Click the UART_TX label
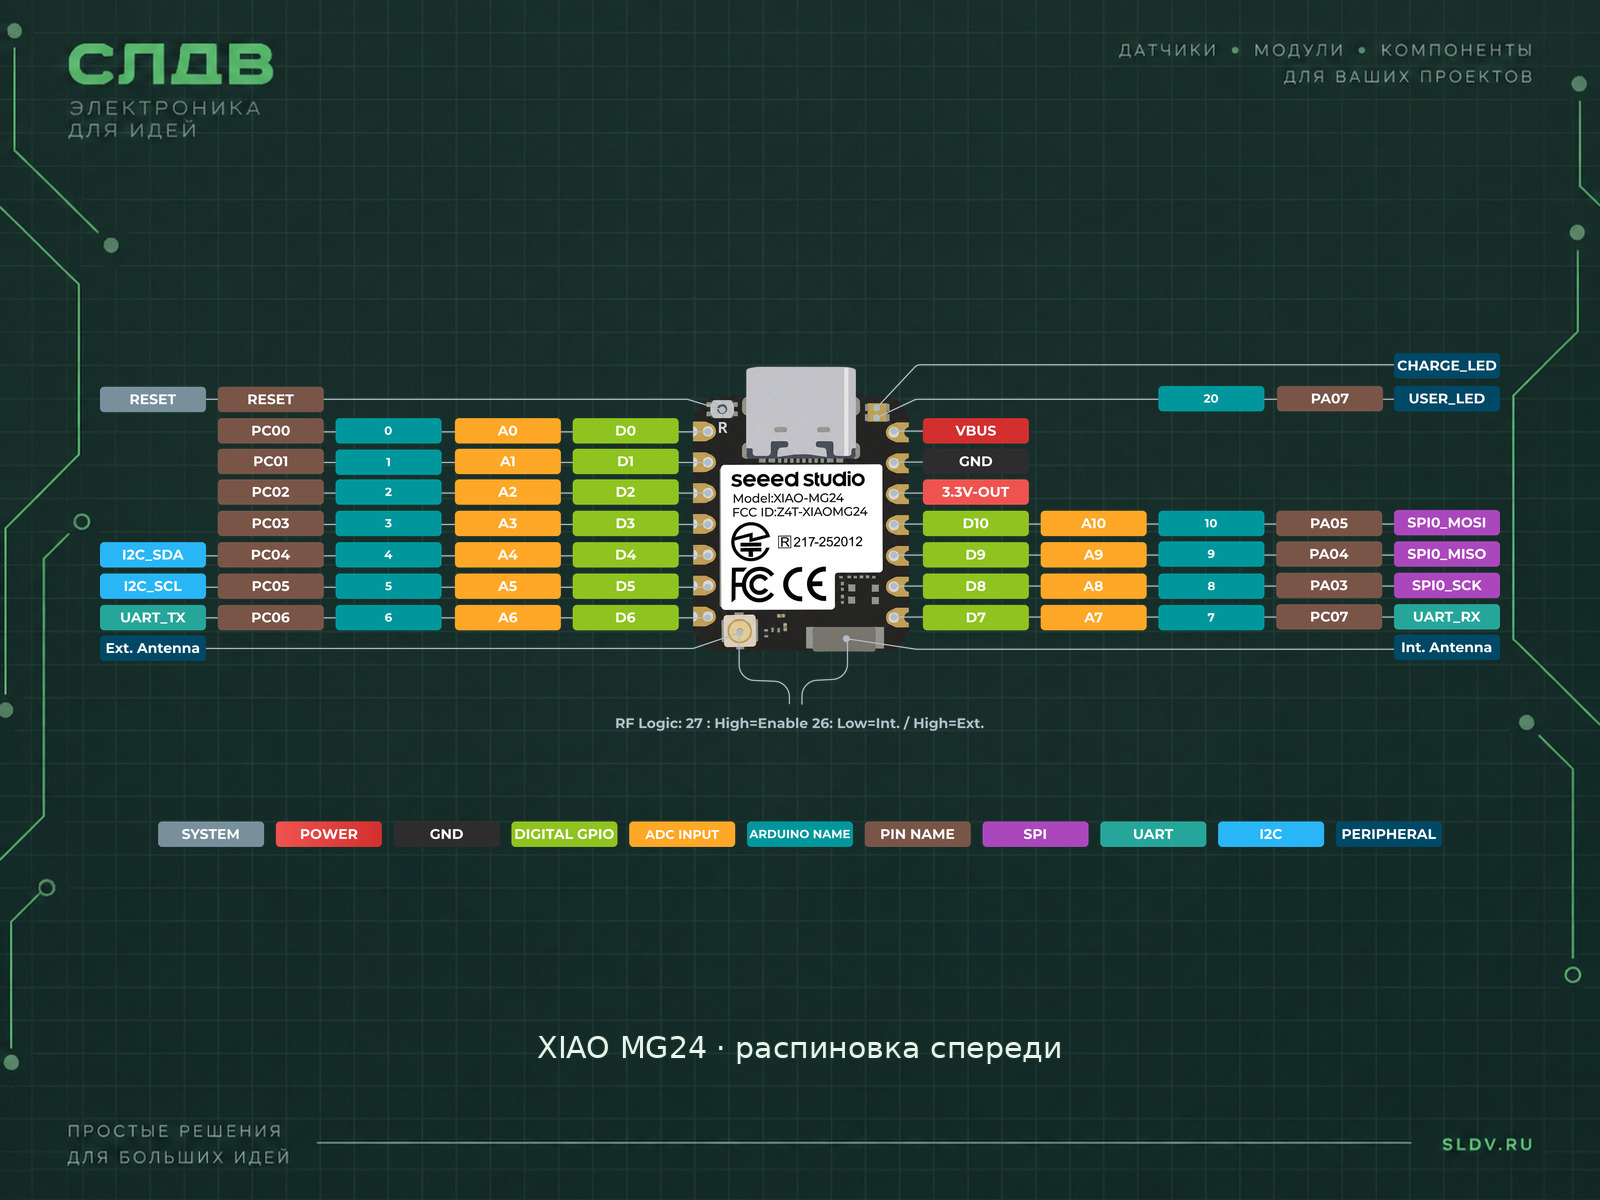 tap(153, 618)
